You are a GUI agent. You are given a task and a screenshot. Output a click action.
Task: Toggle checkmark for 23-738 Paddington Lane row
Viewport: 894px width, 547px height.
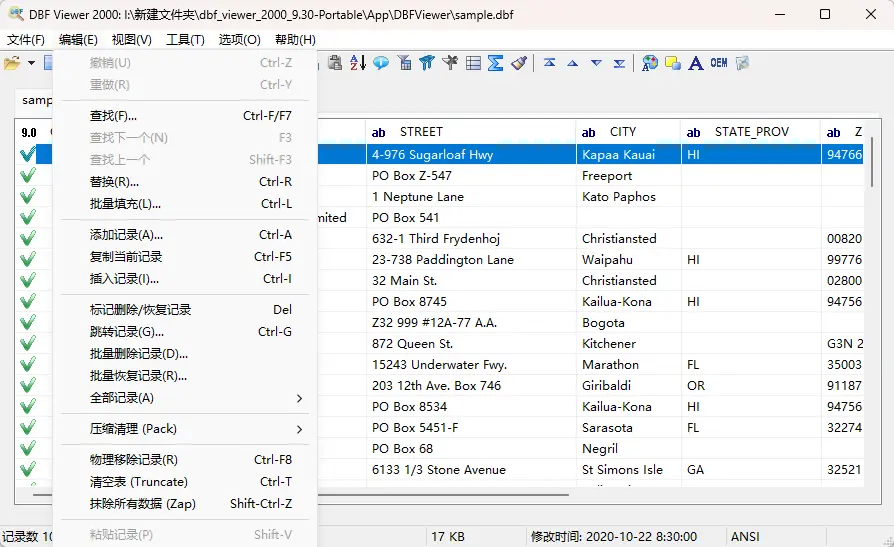click(27, 260)
